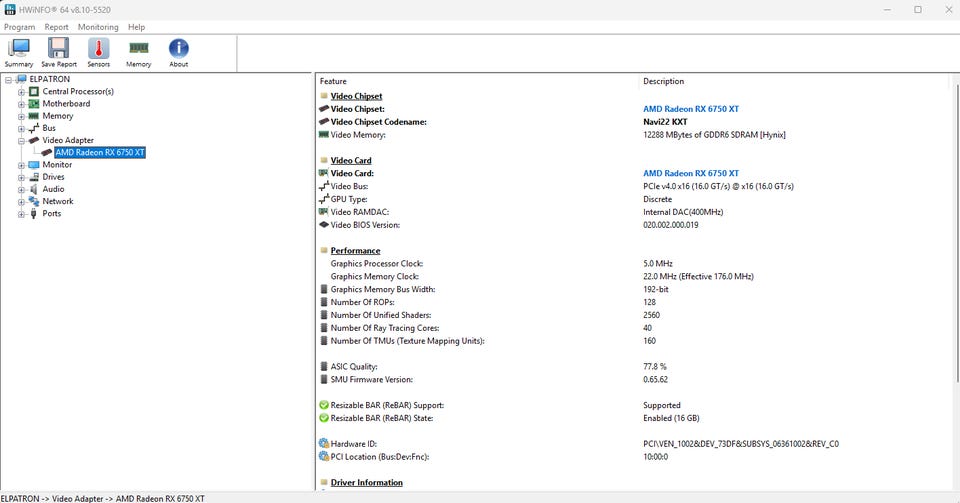Click the Audio speaker icon in the tree

[34, 189]
